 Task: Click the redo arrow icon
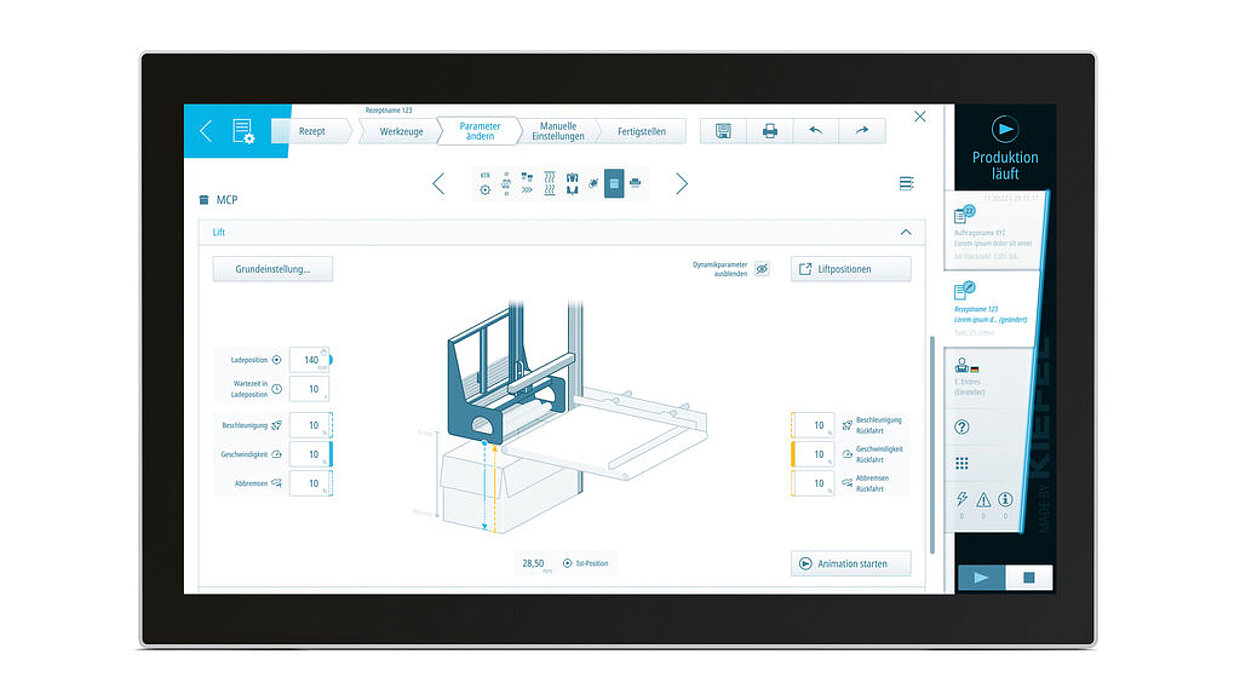(862, 131)
